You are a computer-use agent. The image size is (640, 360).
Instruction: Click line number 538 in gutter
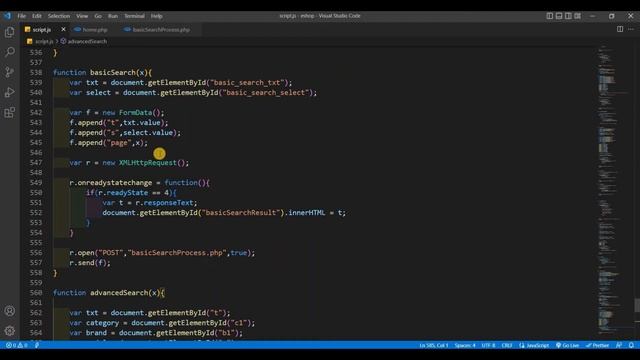point(36,72)
